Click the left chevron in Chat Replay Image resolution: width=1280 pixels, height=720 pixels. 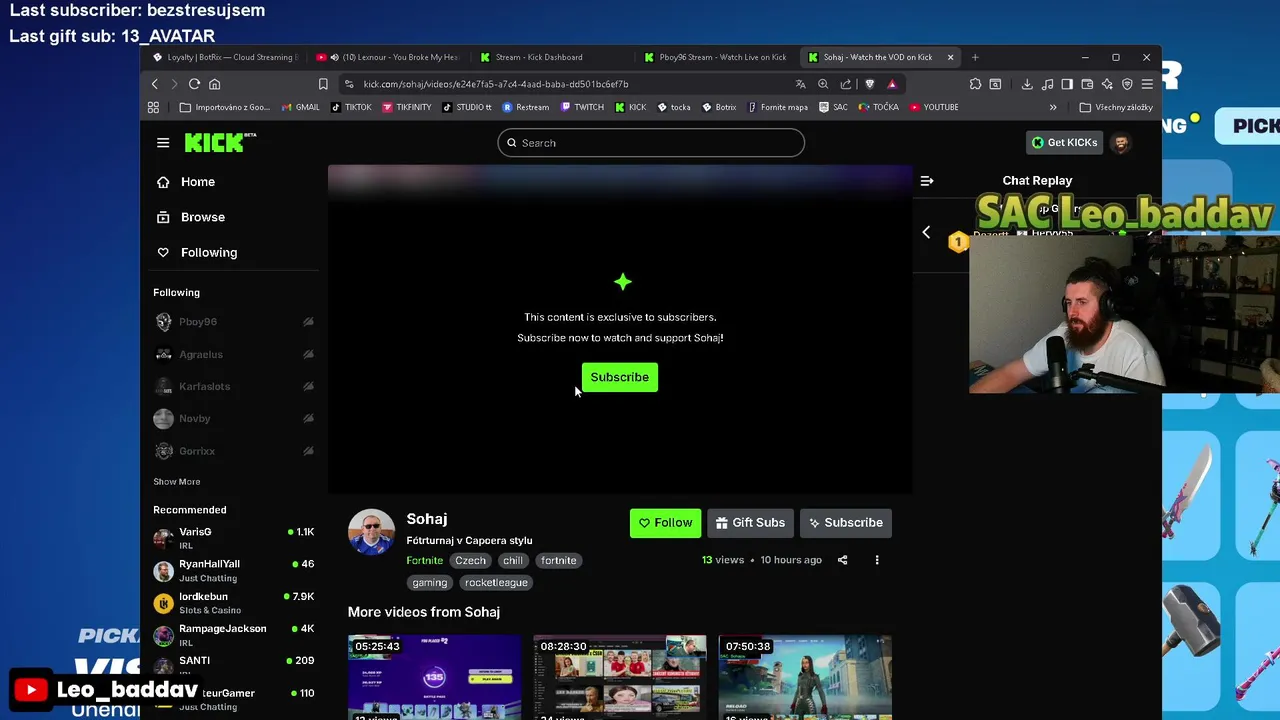coord(926,232)
